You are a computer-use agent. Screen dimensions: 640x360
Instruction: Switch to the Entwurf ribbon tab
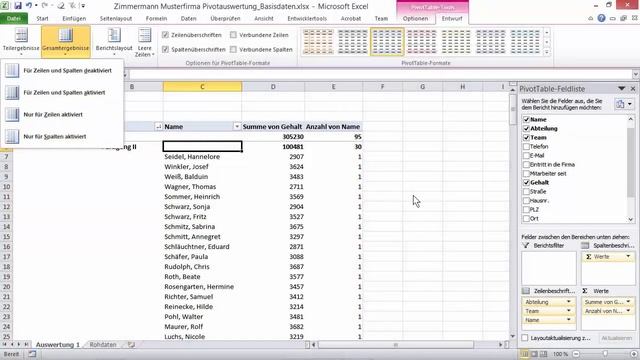(x=452, y=18)
